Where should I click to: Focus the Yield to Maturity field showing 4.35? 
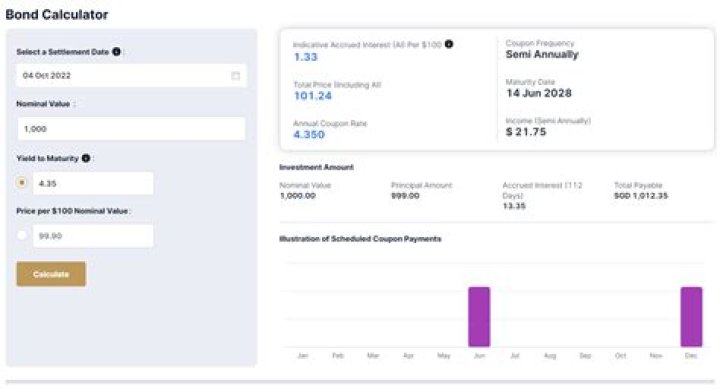[x=93, y=183]
